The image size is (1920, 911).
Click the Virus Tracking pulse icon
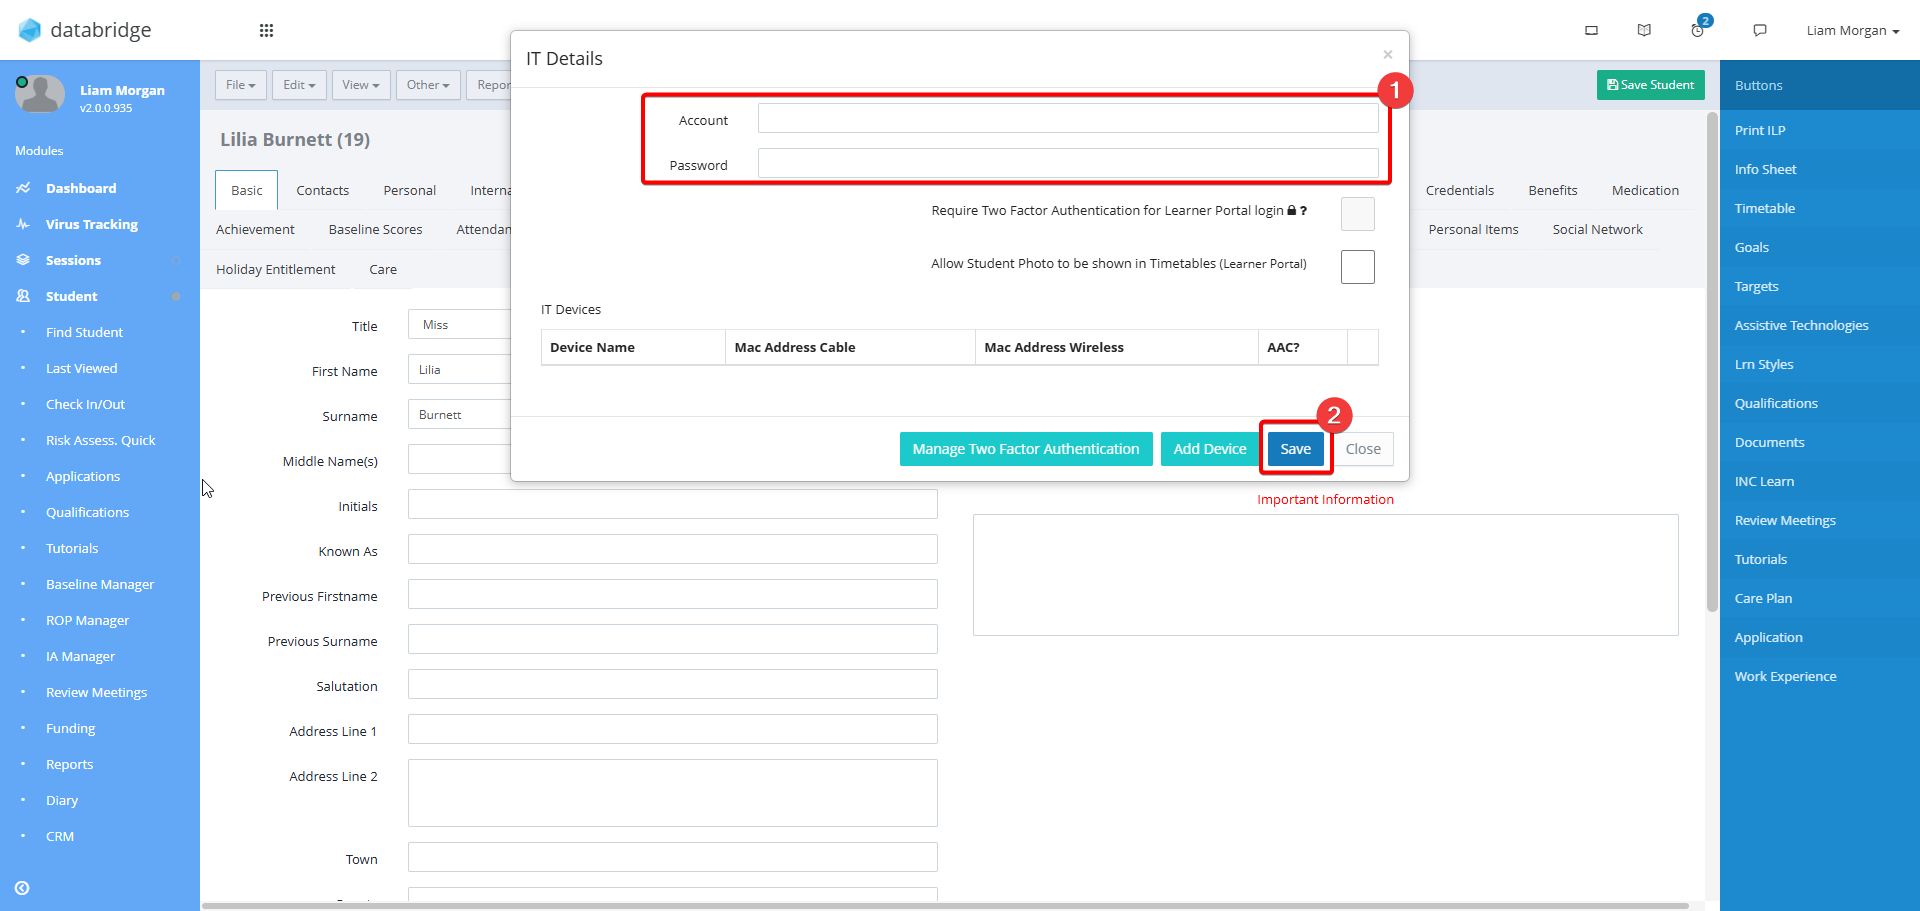[23, 224]
